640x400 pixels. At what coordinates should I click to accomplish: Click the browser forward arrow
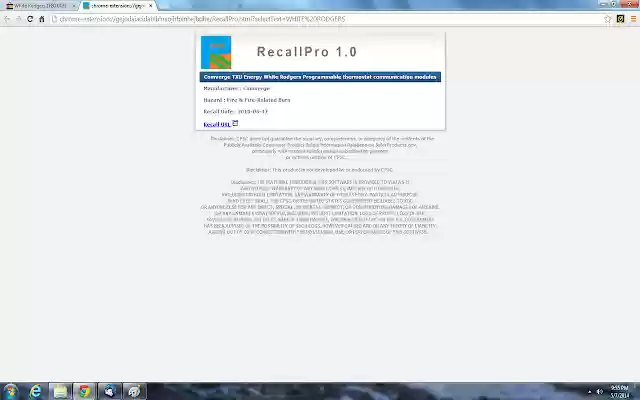pos(18,19)
